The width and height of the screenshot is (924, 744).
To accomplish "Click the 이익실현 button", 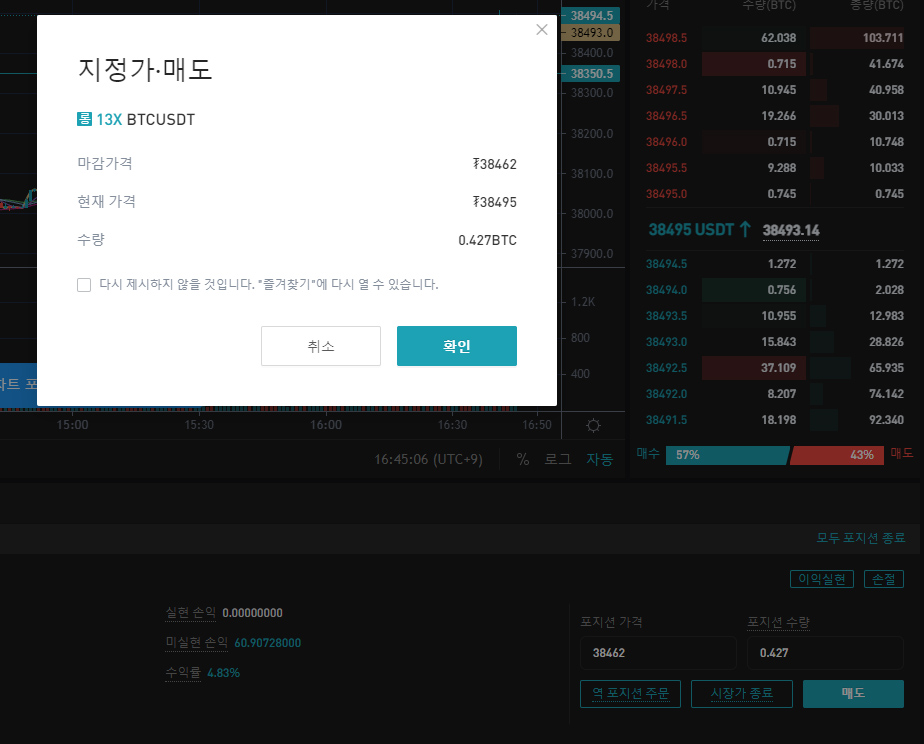I will pos(821,579).
